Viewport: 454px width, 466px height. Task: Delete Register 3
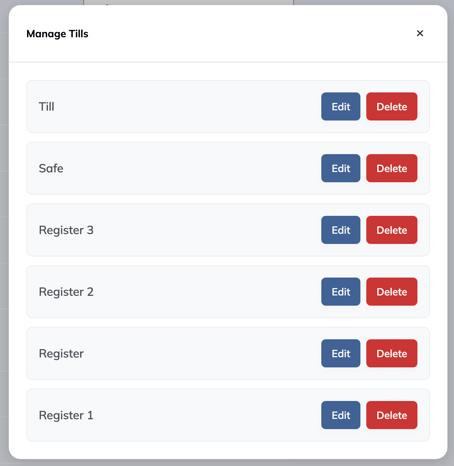pyautogui.click(x=392, y=230)
